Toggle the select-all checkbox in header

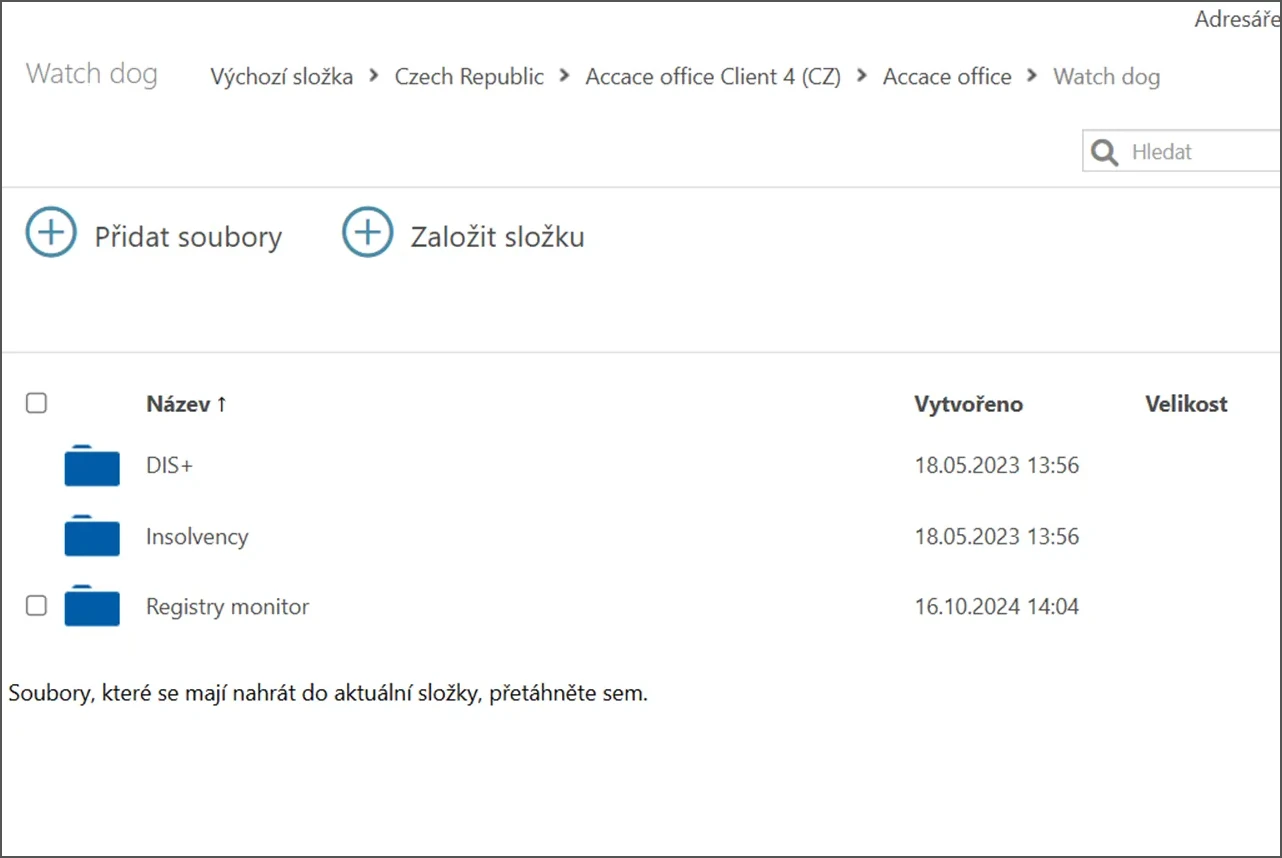(x=36, y=403)
